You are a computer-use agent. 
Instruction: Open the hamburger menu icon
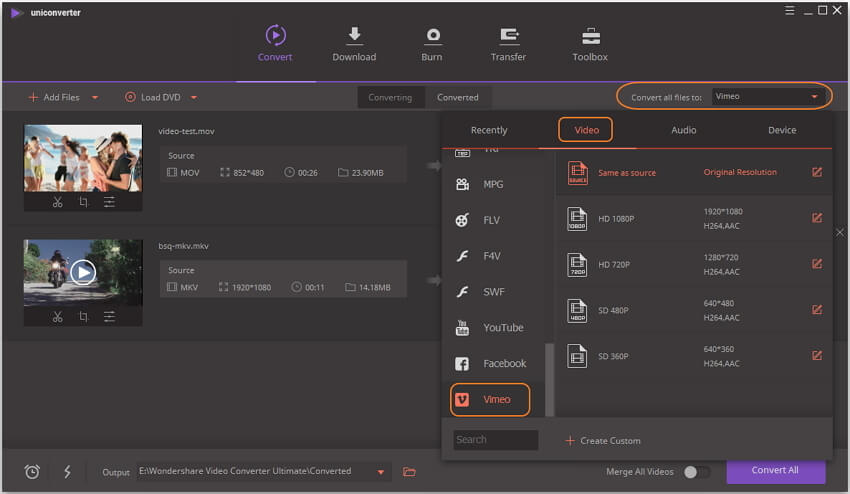(x=790, y=10)
